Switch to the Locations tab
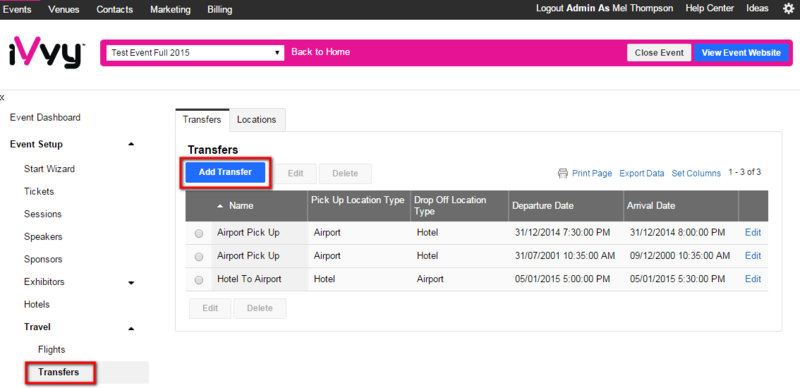The image size is (800, 388). click(x=257, y=119)
